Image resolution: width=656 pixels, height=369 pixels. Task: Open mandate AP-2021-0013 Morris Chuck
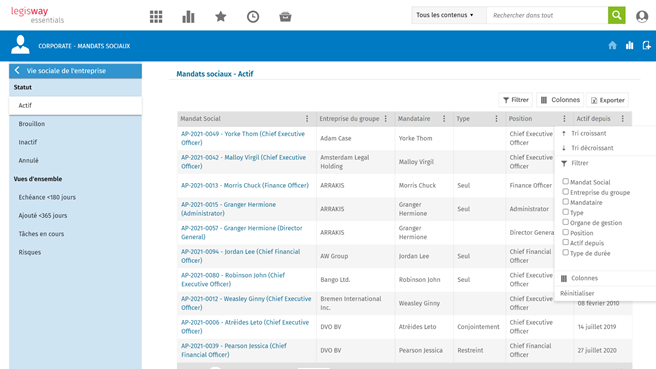(245, 185)
